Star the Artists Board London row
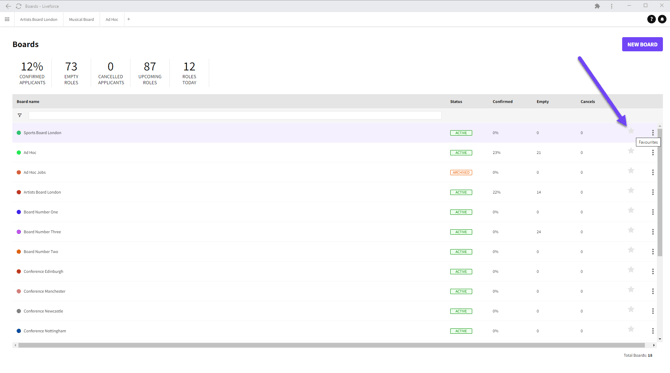This screenshot has width=670, height=373. (631, 191)
